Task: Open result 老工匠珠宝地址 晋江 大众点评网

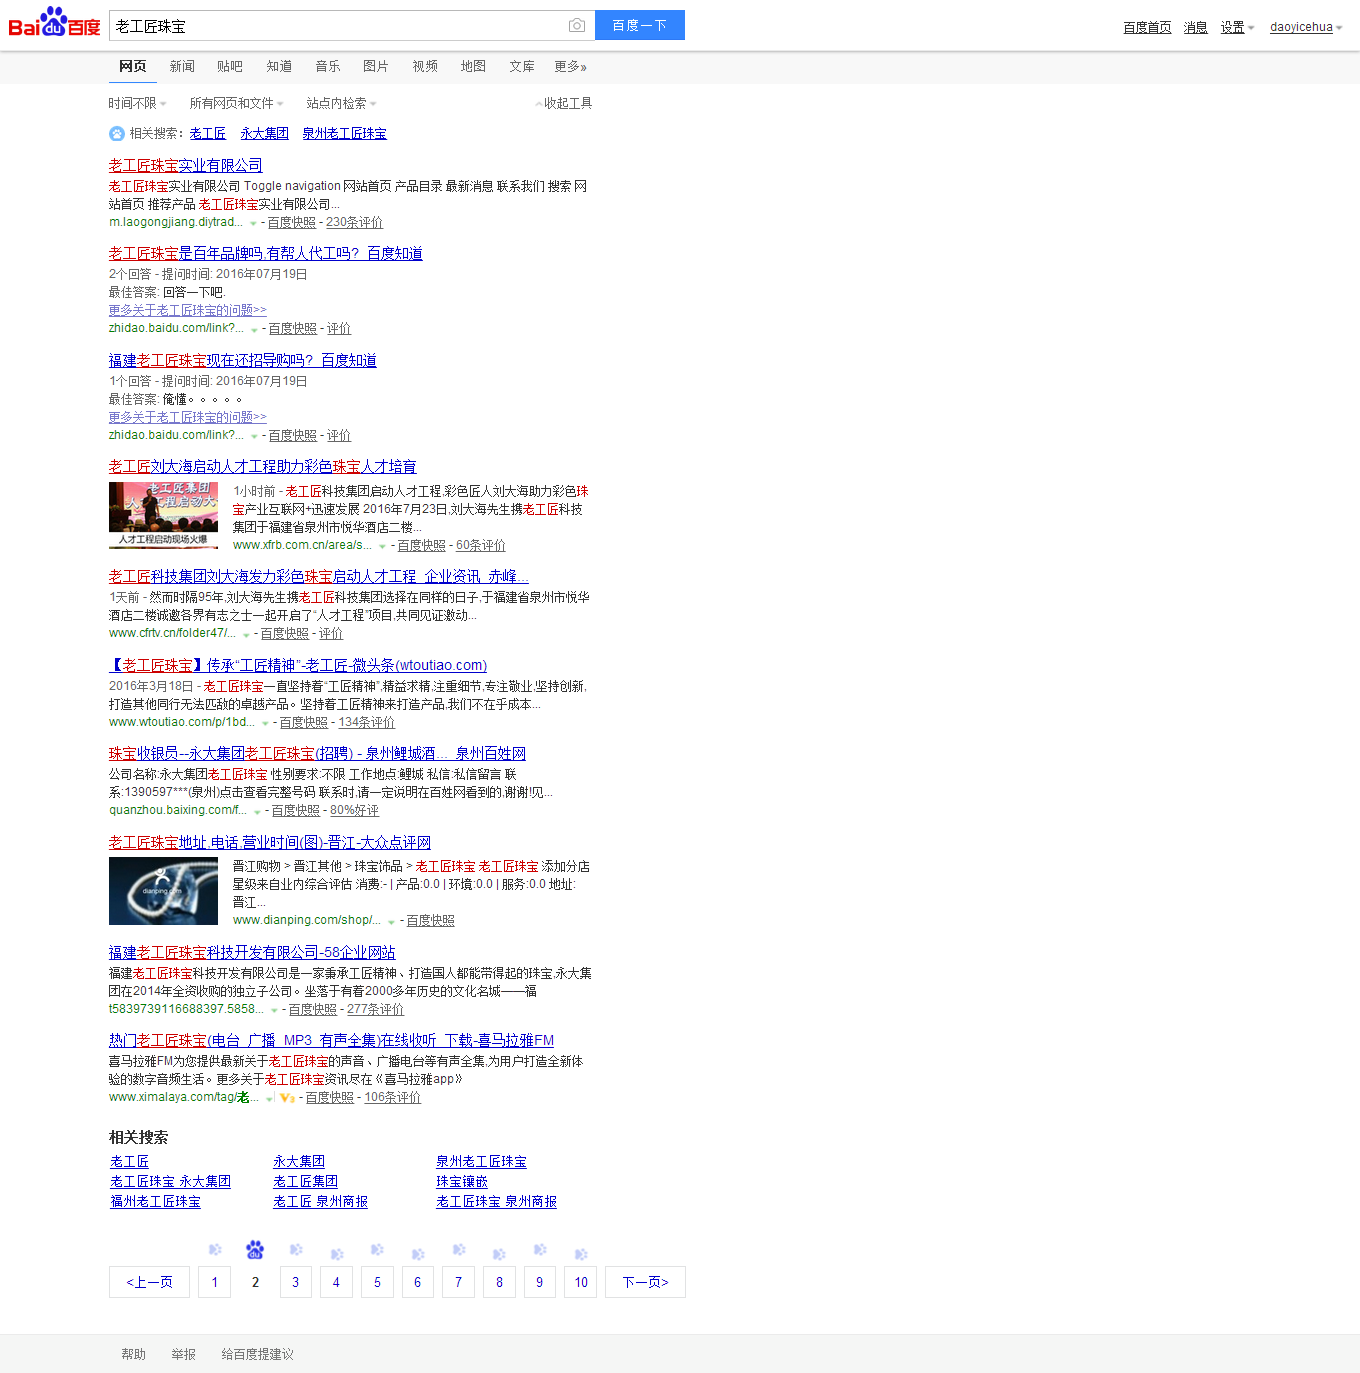Action: 270,842
